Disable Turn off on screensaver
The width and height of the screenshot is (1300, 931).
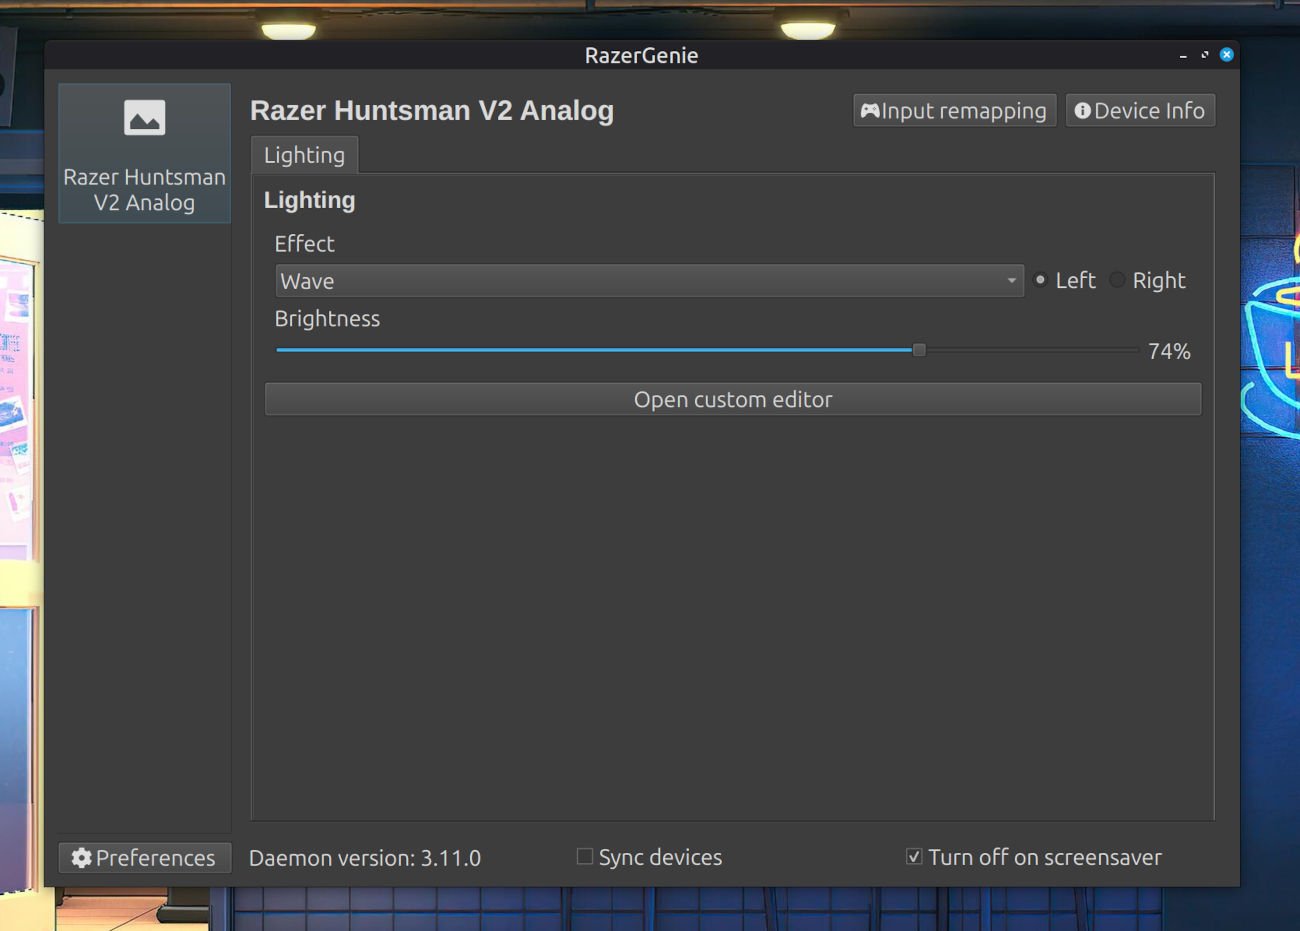coord(913,855)
